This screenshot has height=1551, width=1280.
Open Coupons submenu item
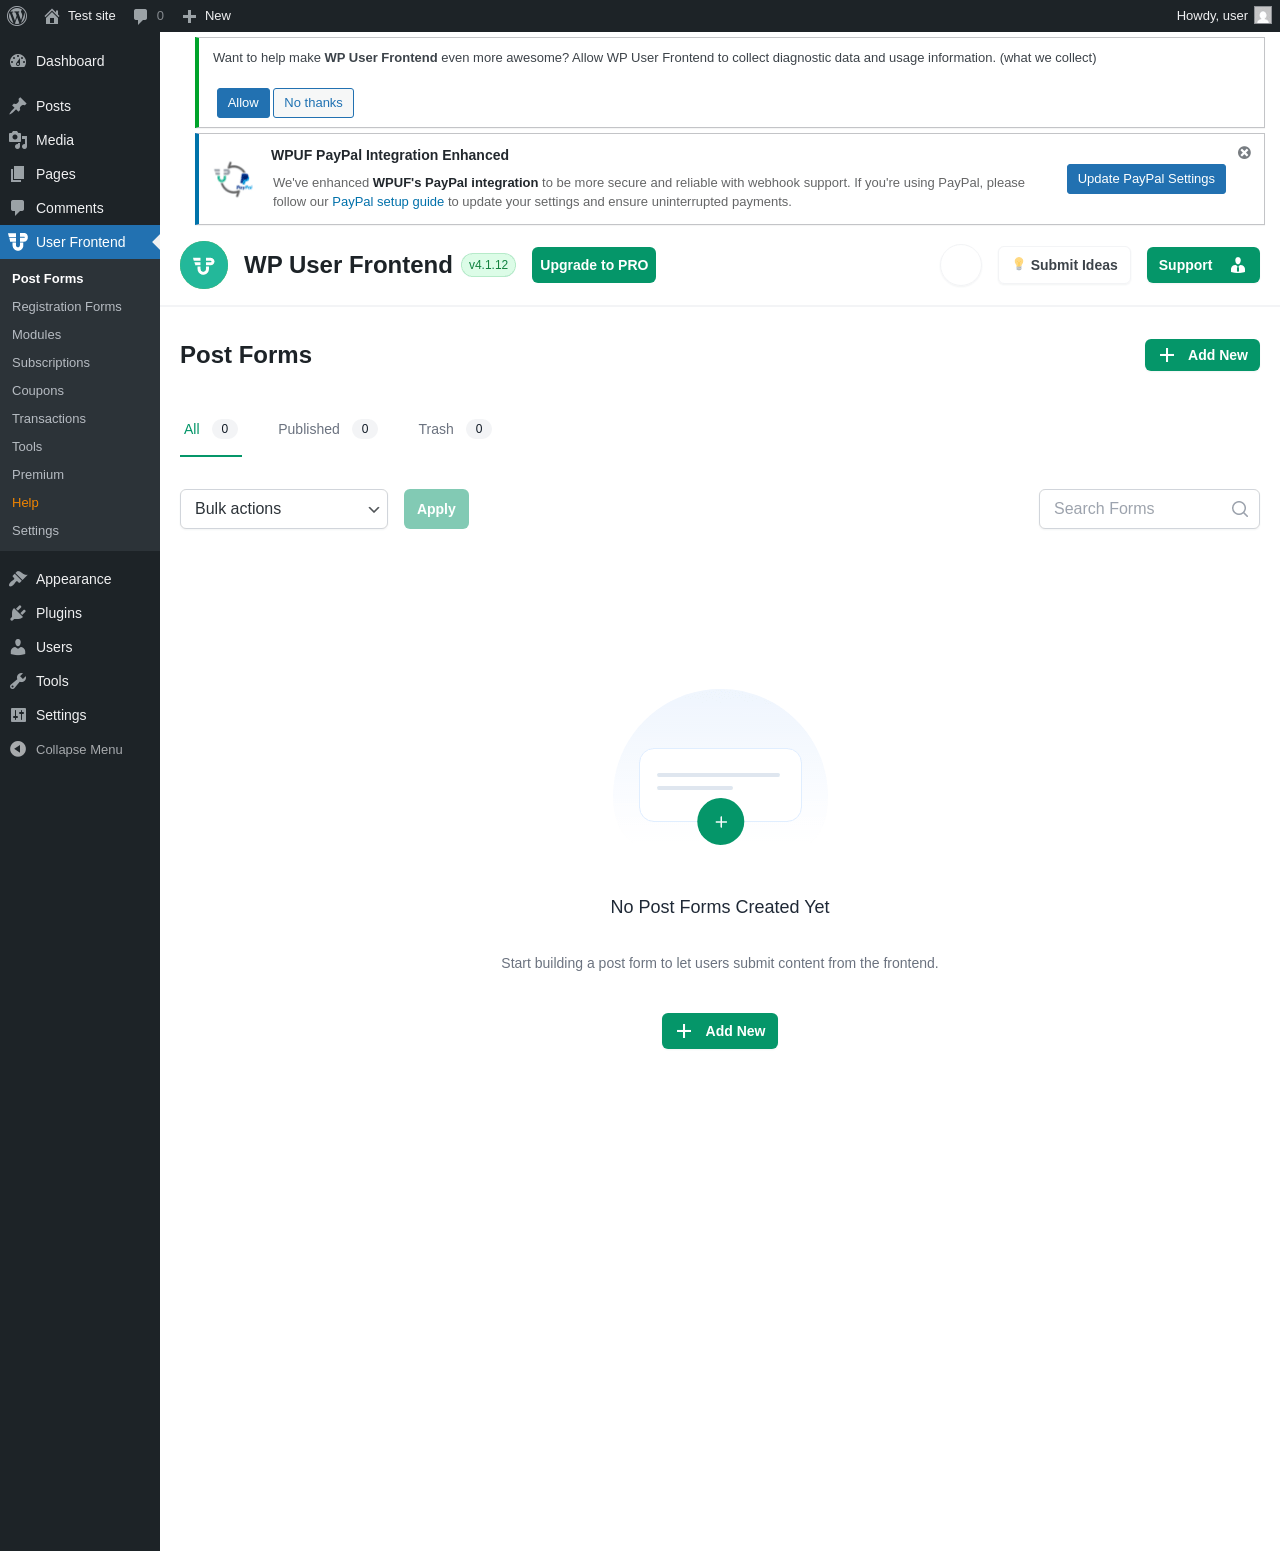pos(38,391)
